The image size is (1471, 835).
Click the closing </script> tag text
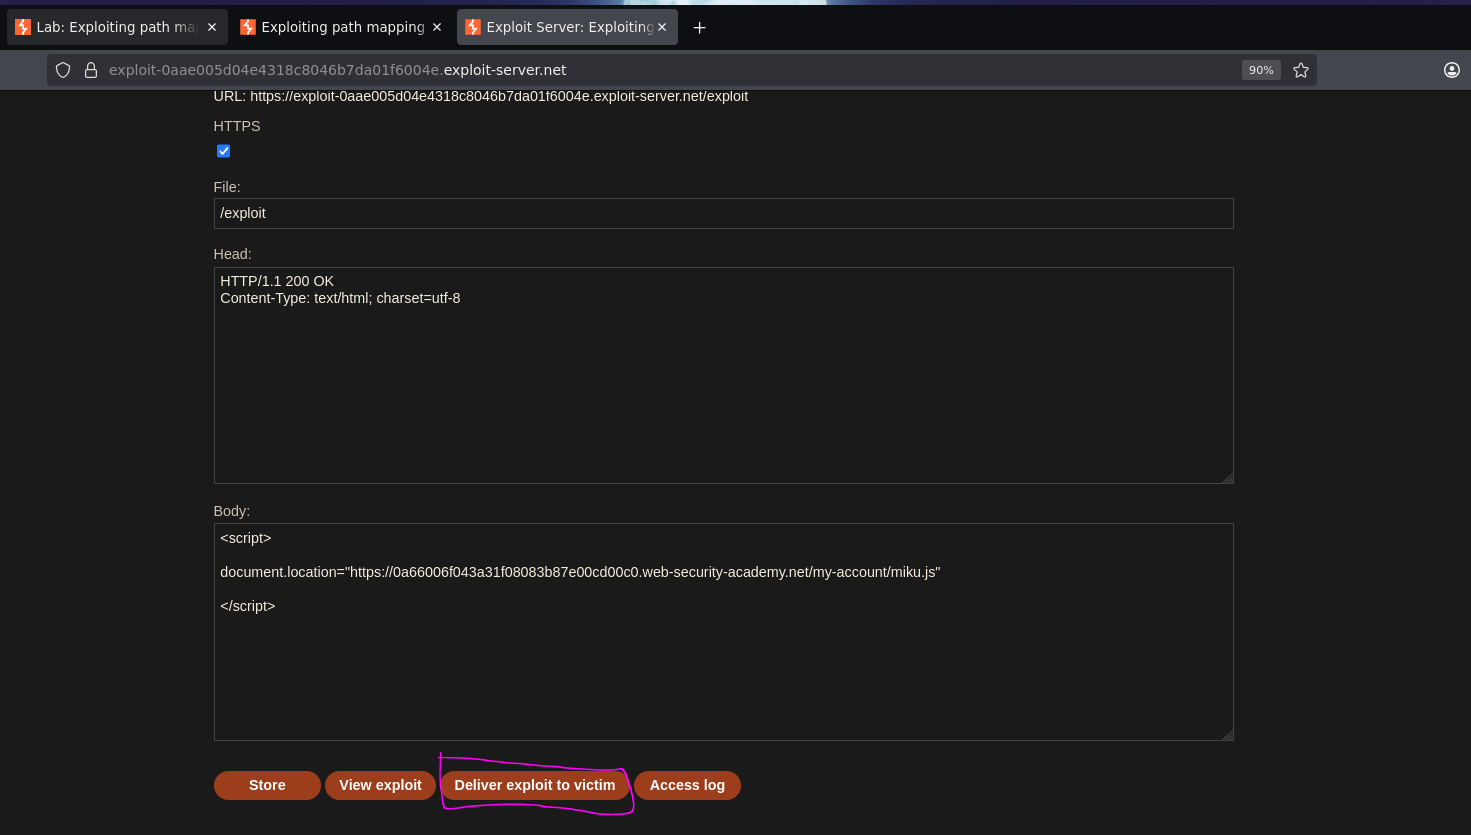click(248, 606)
